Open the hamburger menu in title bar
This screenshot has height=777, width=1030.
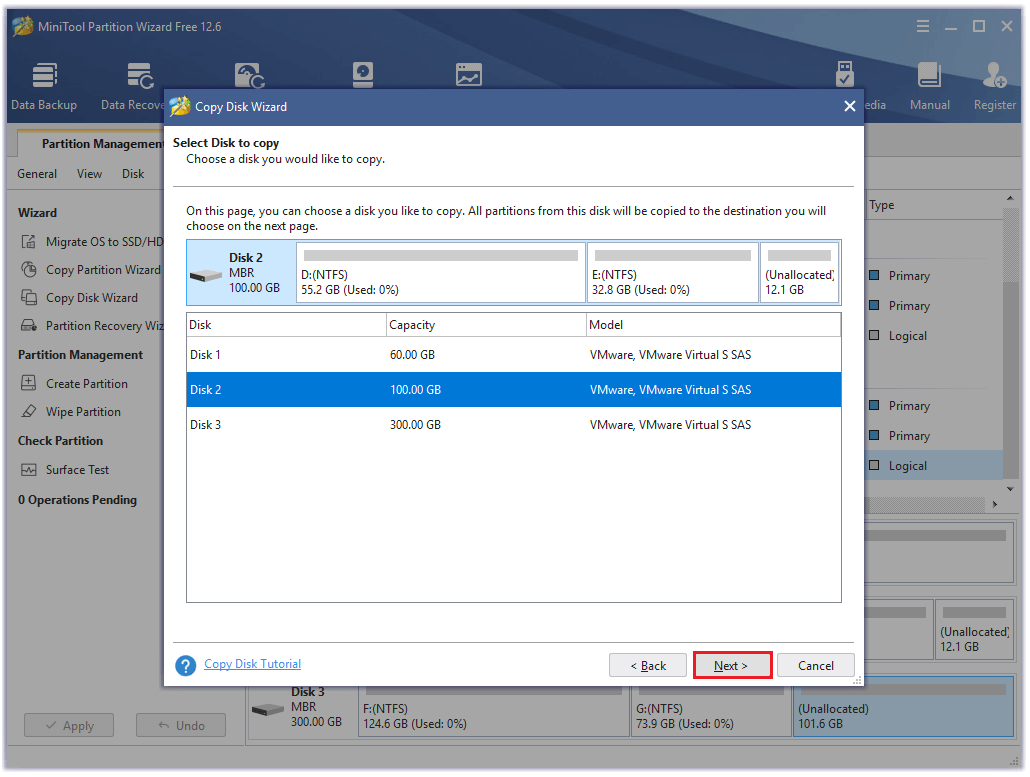[923, 26]
